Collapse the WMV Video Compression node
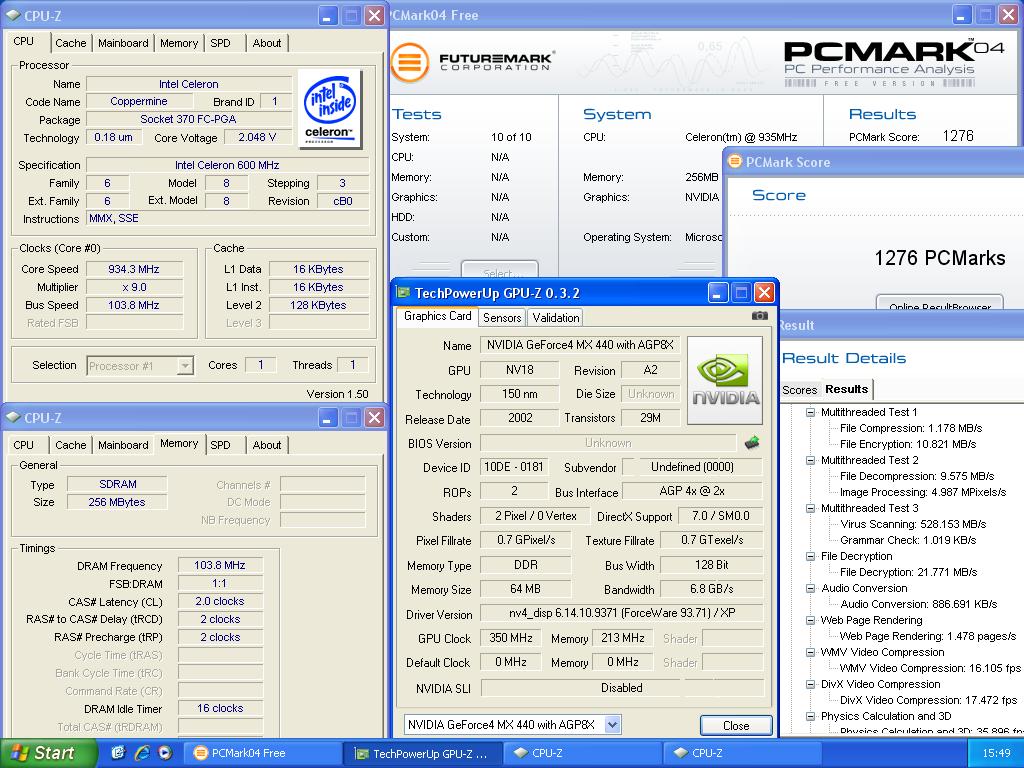Viewport: 1024px width, 768px height. pyautogui.click(x=810, y=652)
